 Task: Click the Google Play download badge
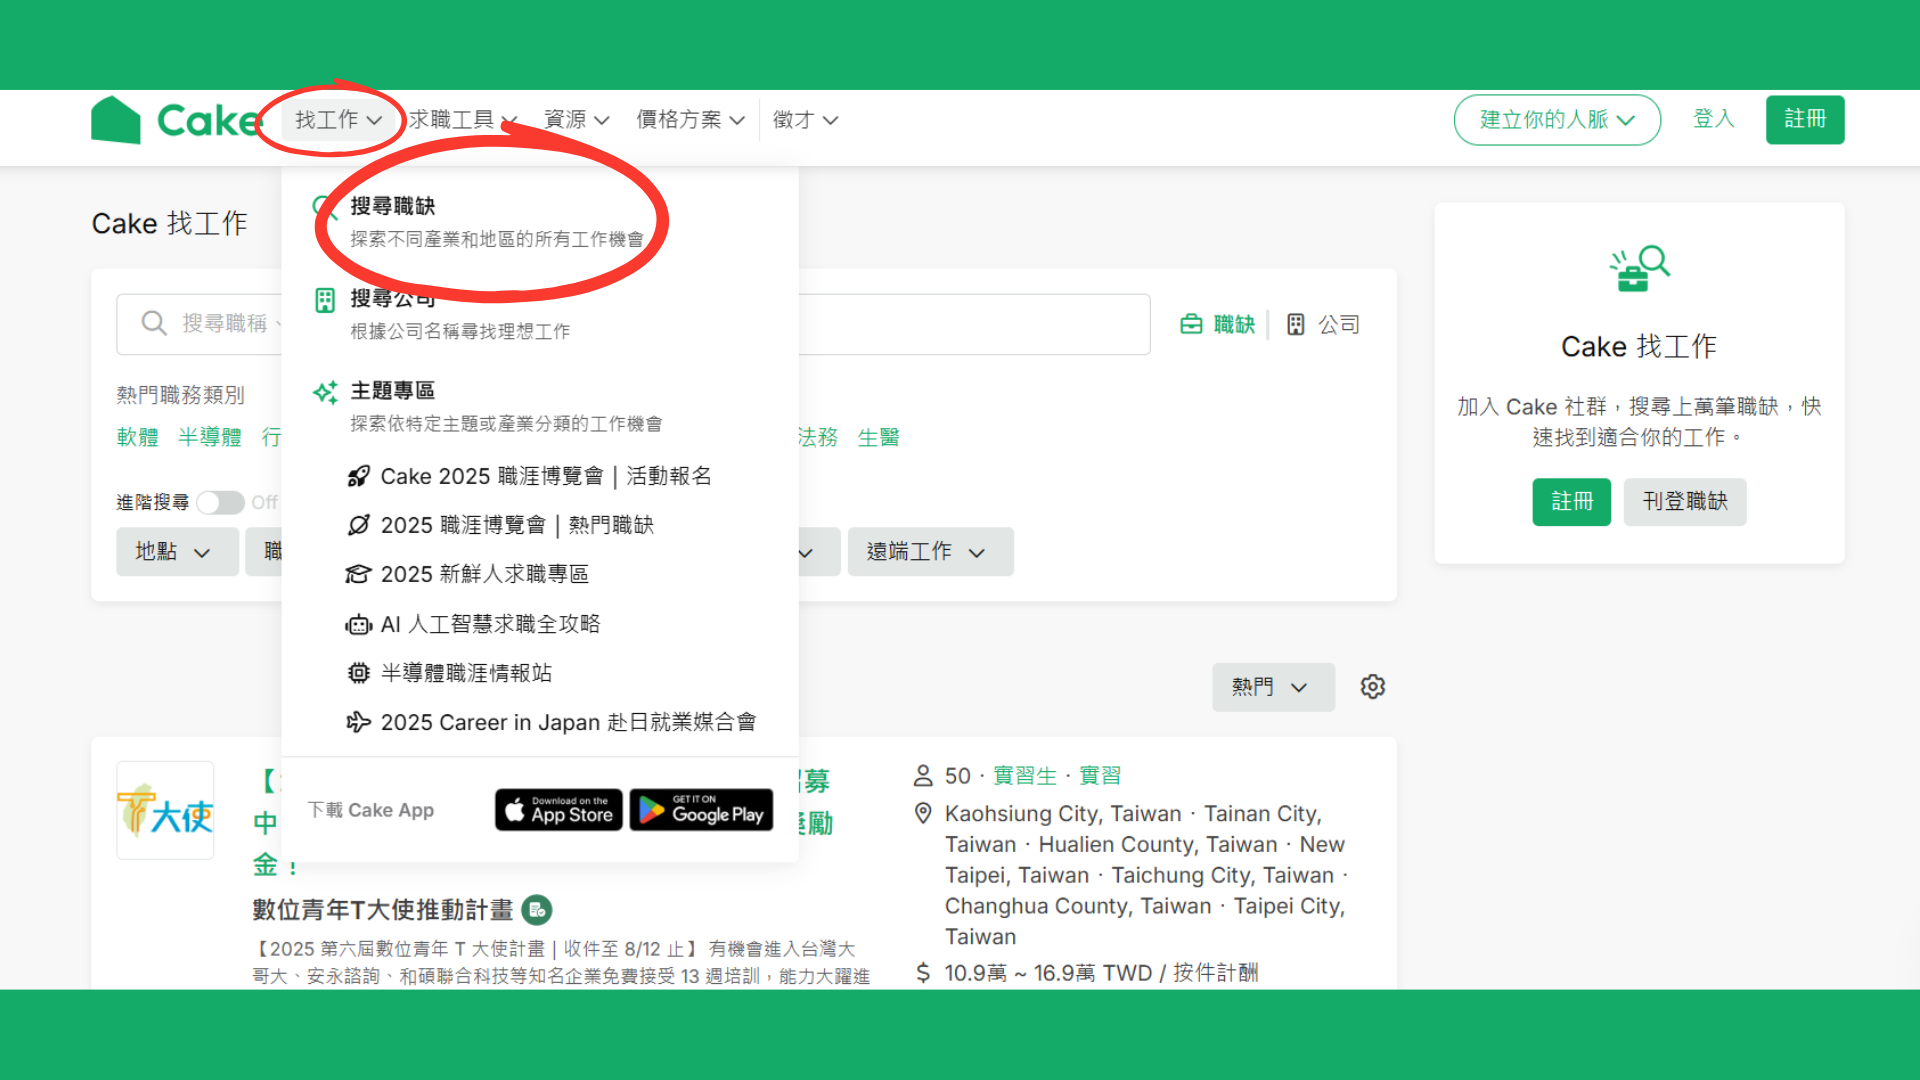tap(701, 810)
